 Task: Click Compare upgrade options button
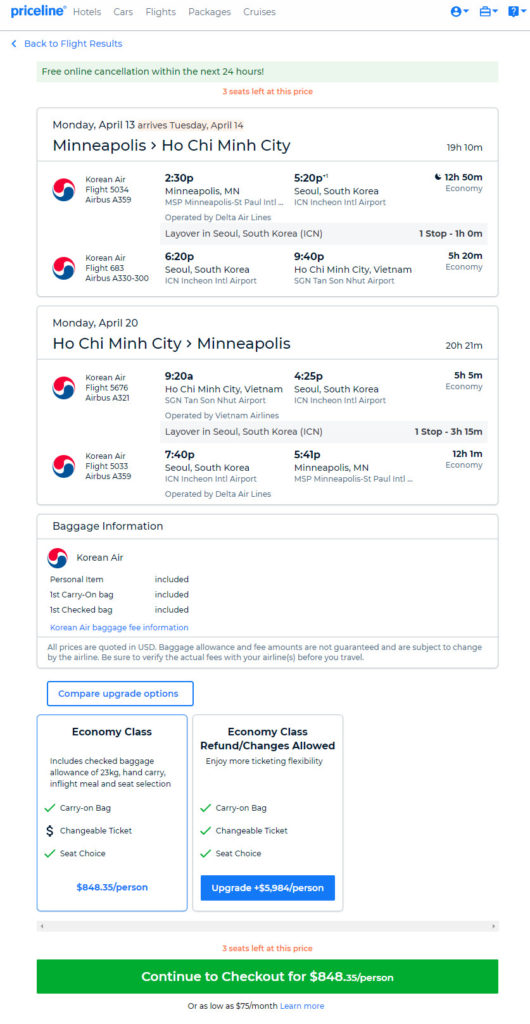click(x=120, y=694)
